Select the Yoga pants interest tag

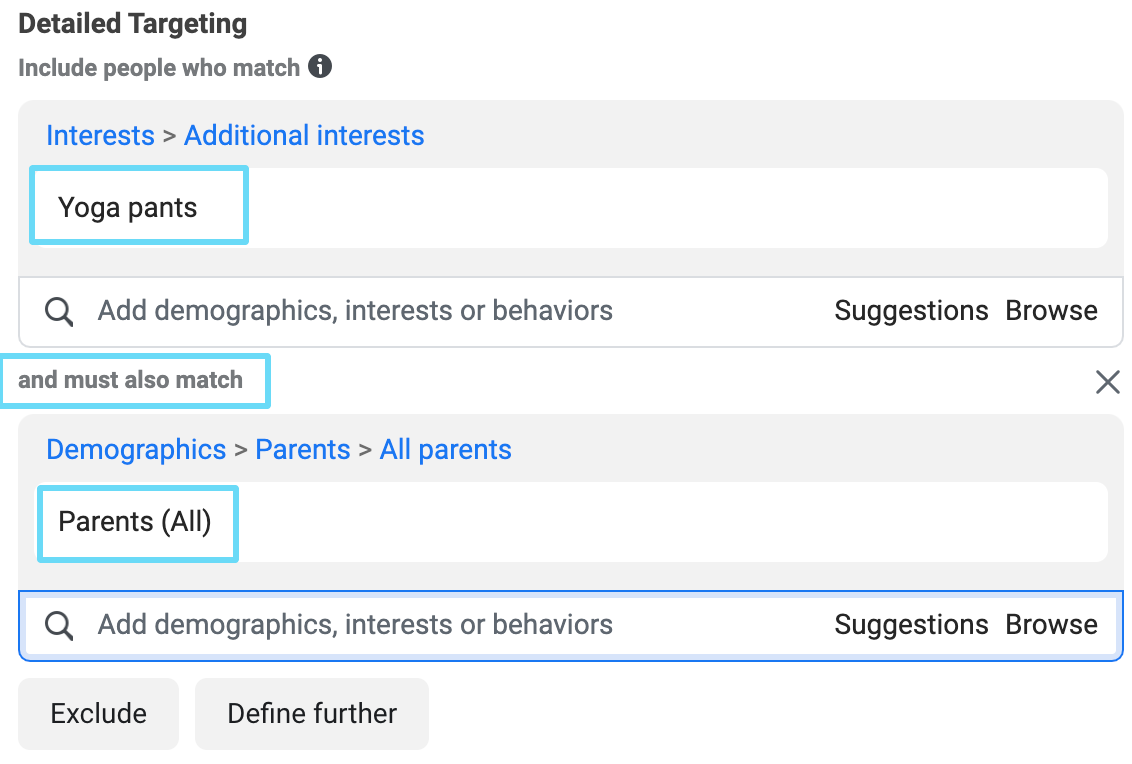pyautogui.click(x=139, y=205)
